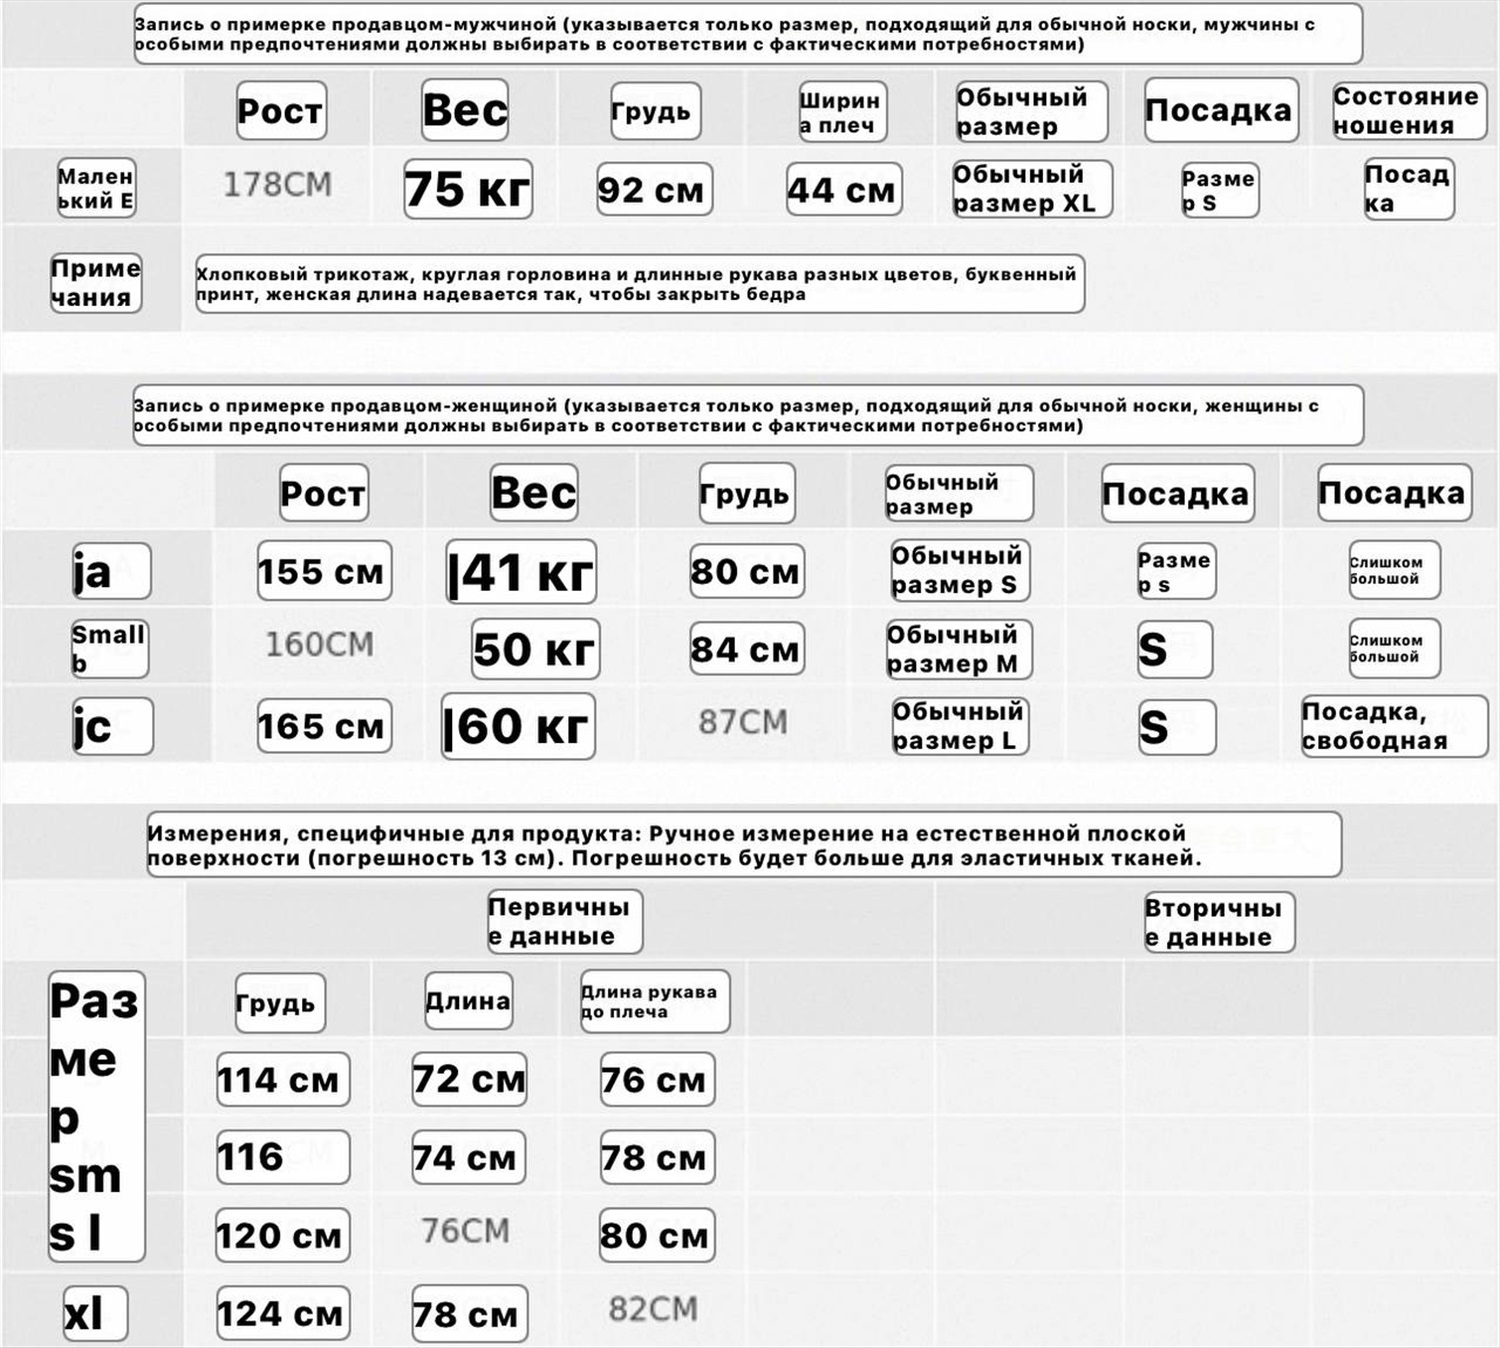The height and width of the screenshot is (1348, 1500).
Task: Click the product measurements note heading
Action: pos(744,845)
